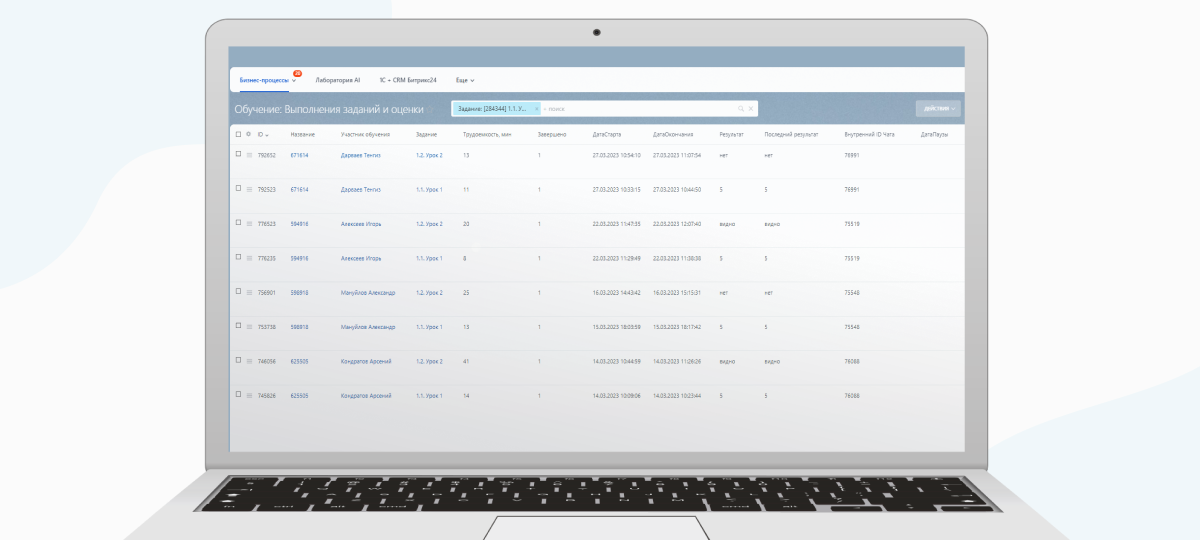Open grid settings gear icon
The width and height of the screenshot is (1200, 540).
coord(249,133)
